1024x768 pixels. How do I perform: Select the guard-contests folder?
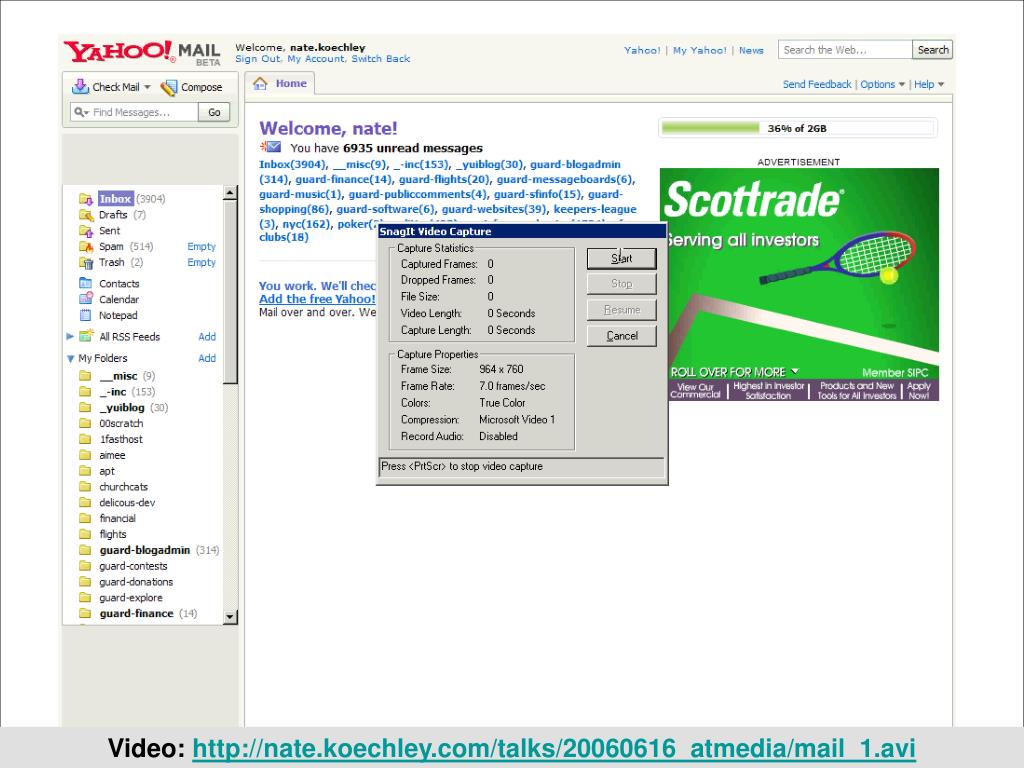tap(133, 566)
